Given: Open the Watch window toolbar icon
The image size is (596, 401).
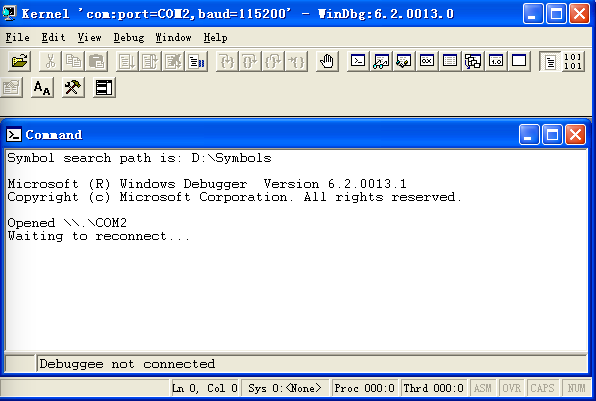Looking at the screenshot, I should [x=381, y=61].
